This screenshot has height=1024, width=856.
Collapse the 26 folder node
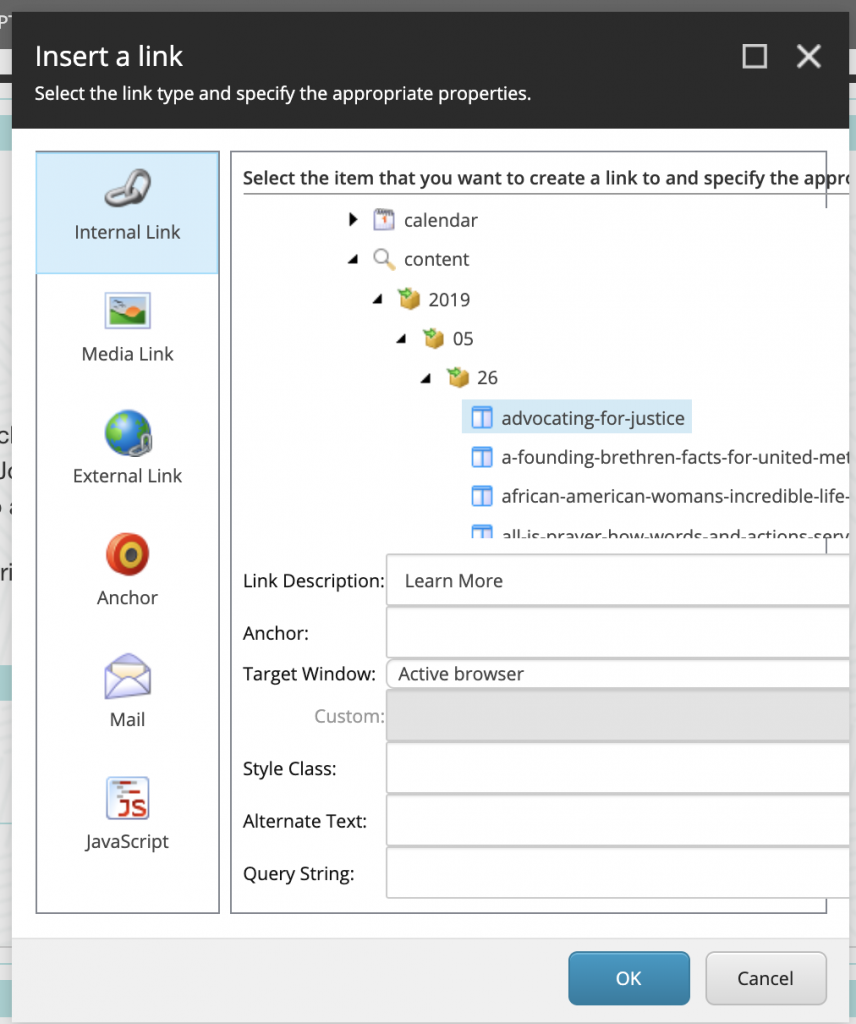tap(426, 377)
